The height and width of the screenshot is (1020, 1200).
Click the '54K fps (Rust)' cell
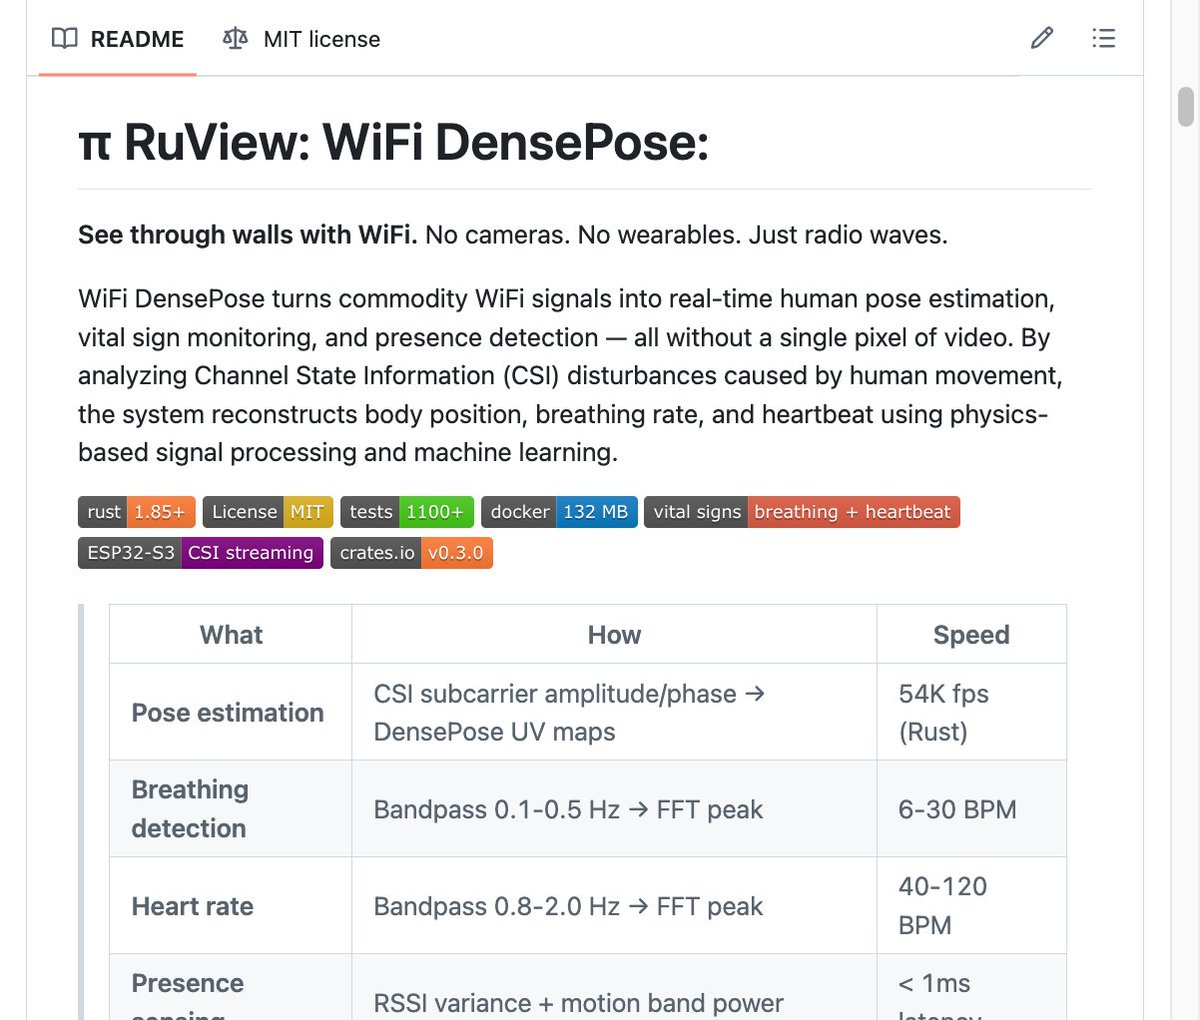click(971, 712)
